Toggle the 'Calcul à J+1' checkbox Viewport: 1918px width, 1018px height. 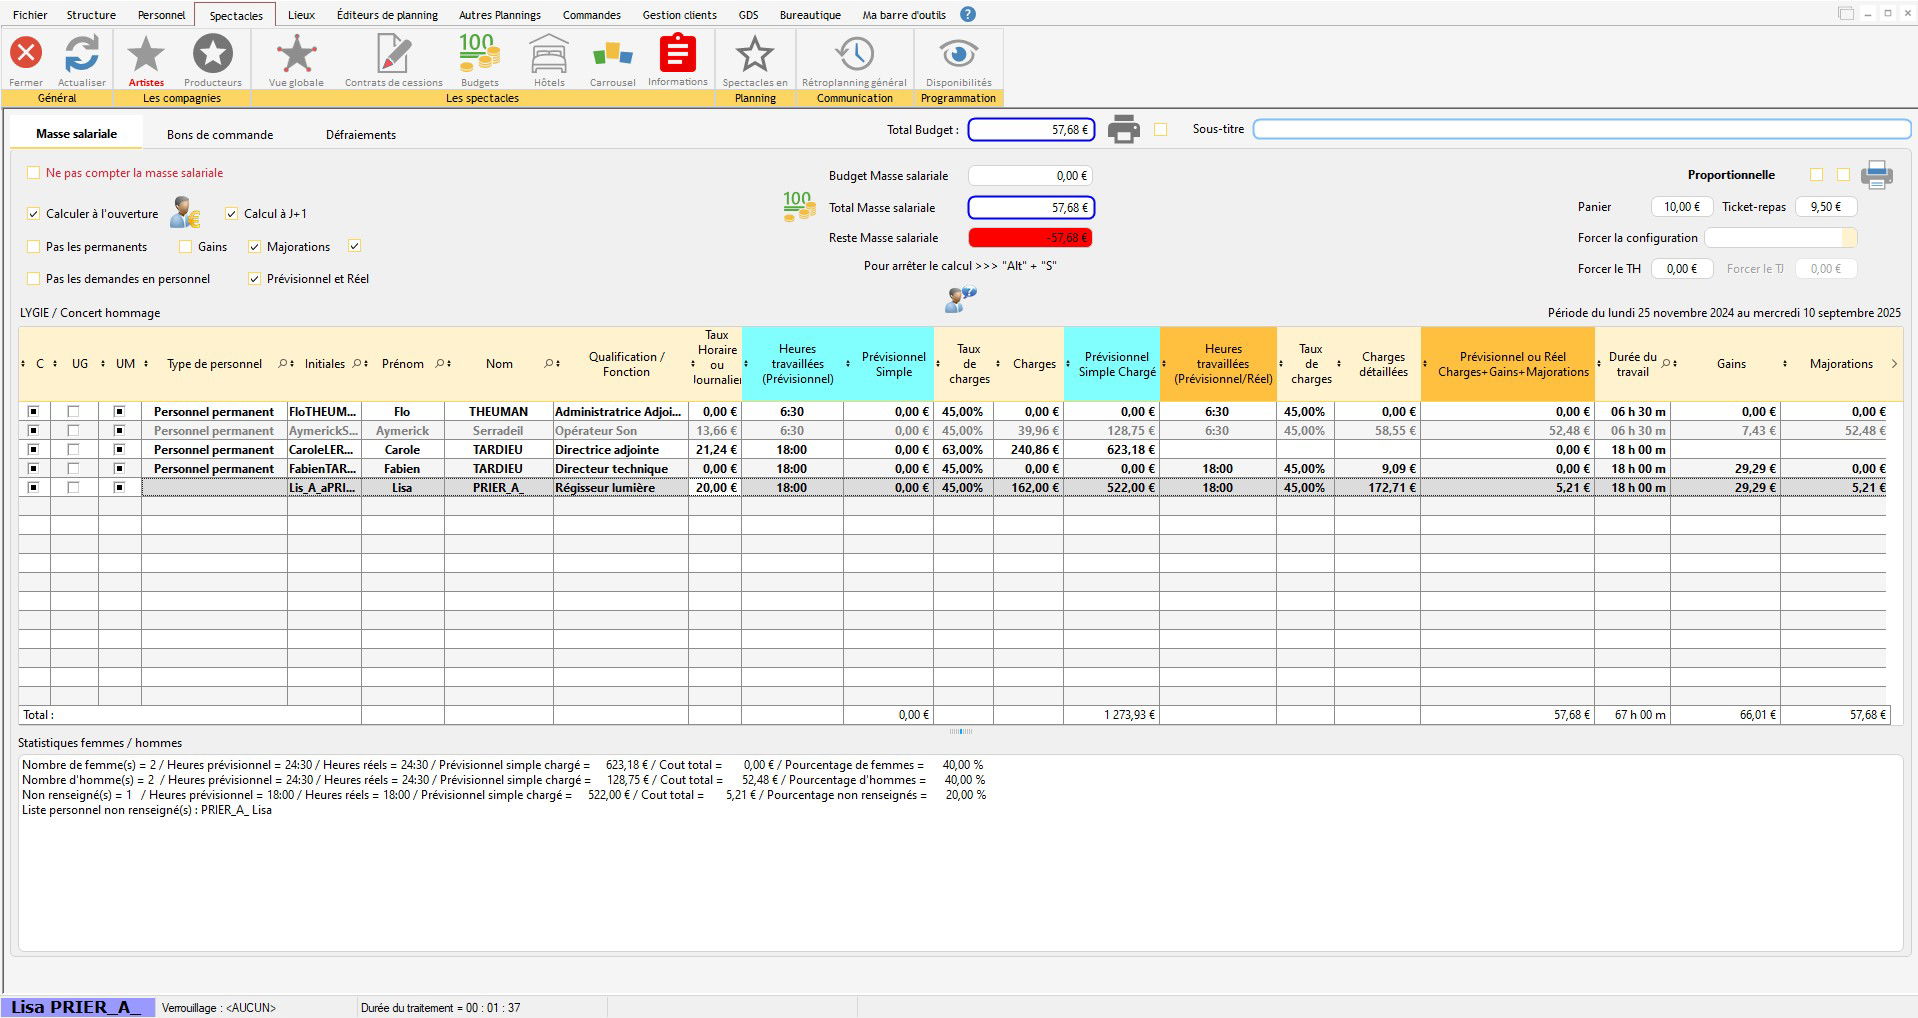232,214
